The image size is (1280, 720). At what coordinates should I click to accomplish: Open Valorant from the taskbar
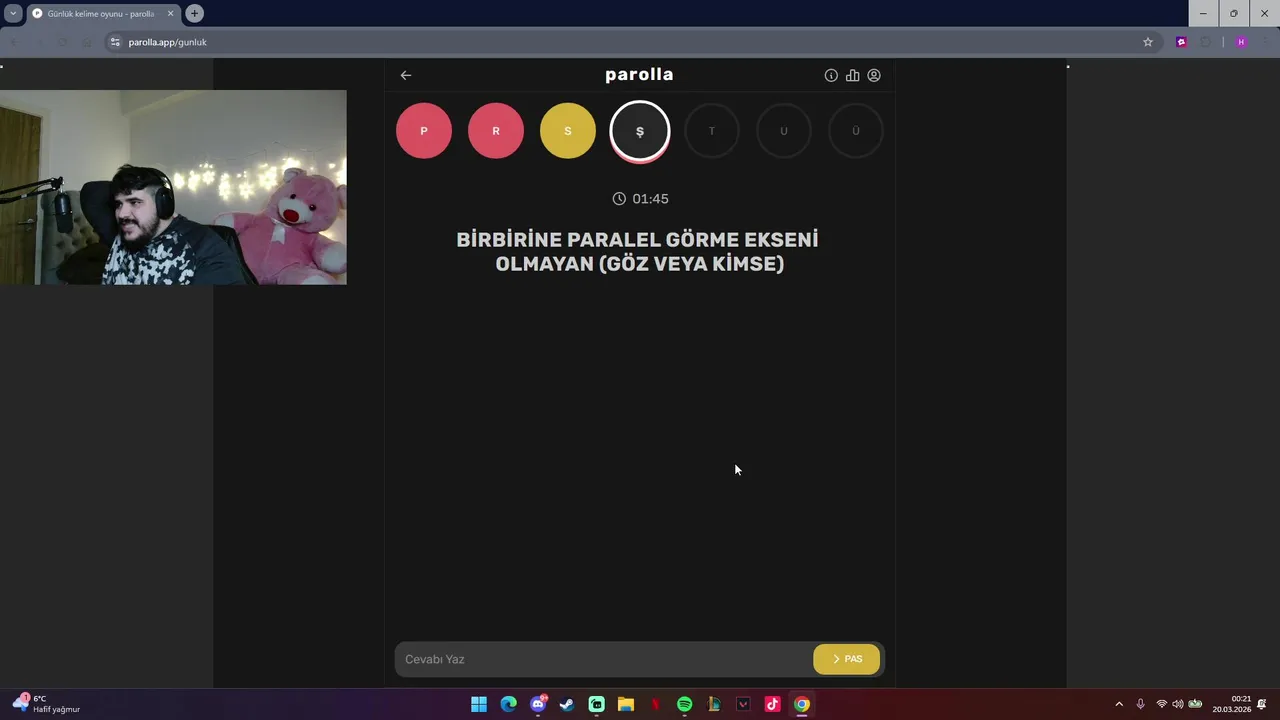743,704
